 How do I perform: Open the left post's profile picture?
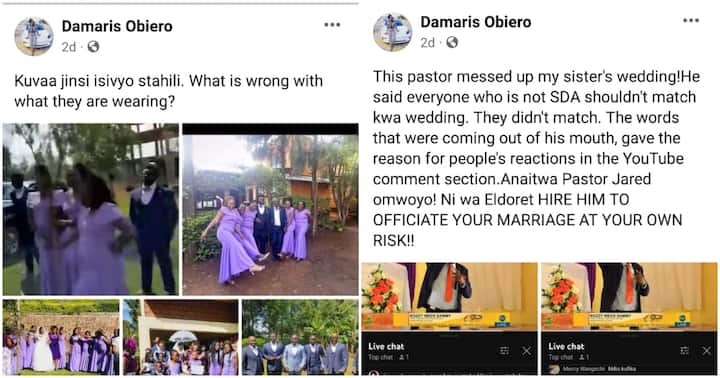pos(34,37)
